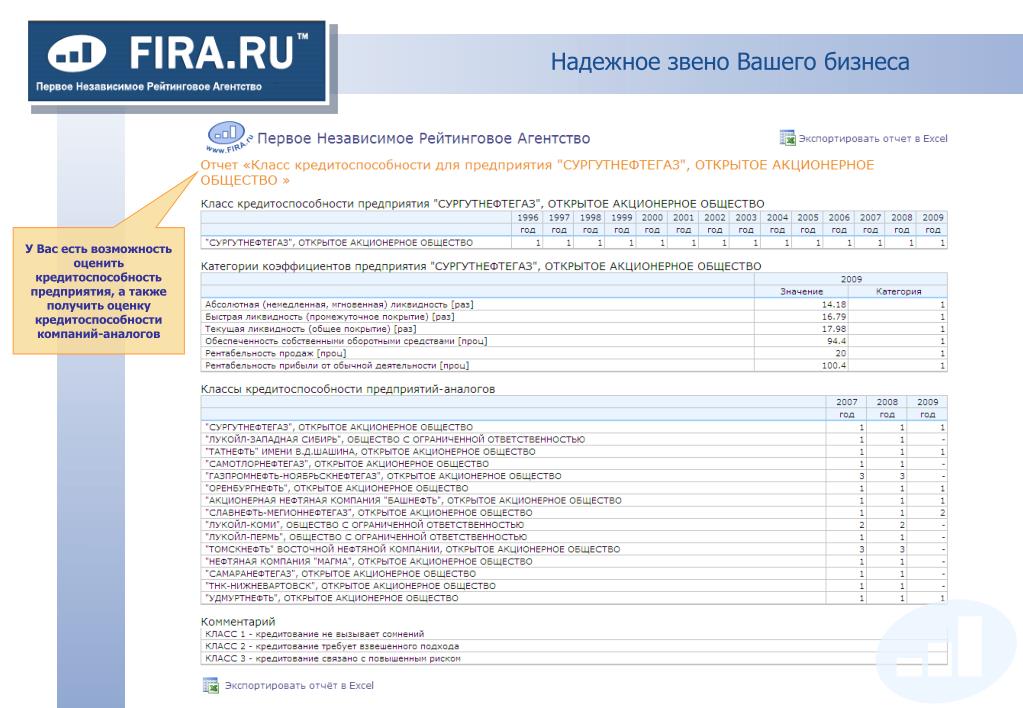The image size is (1023, 708).
Task: Click the Excel icon beside the top export link
Action: click(787, 138)
